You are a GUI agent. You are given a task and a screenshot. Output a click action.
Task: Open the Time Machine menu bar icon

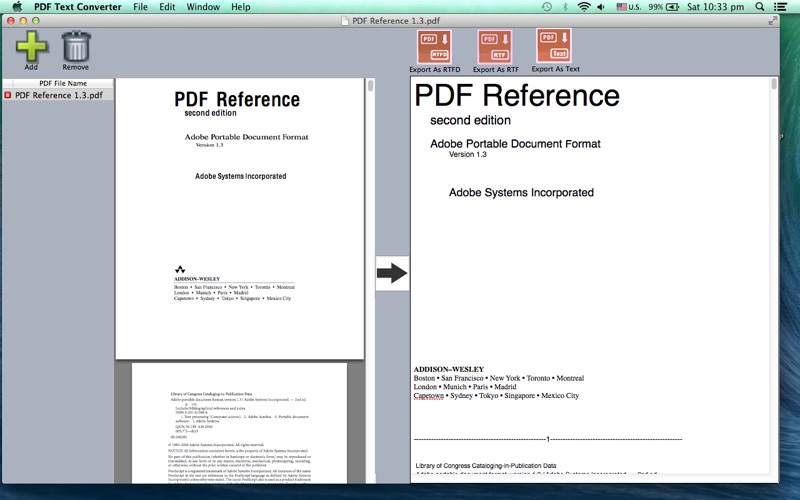click(x=546, y=7)
